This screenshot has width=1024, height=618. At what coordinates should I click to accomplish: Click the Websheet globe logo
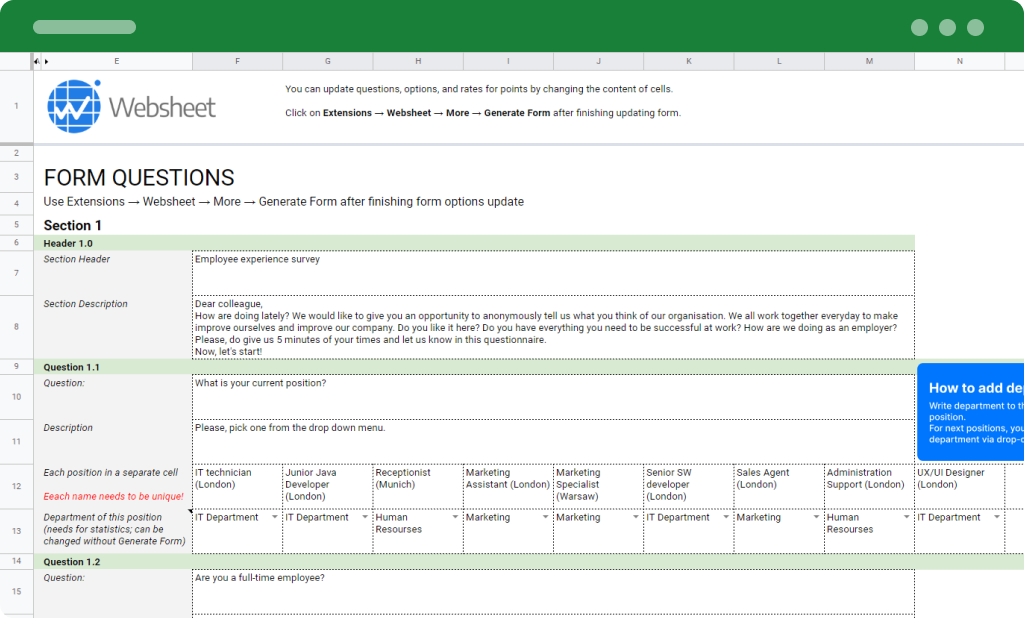coord(74,106)
